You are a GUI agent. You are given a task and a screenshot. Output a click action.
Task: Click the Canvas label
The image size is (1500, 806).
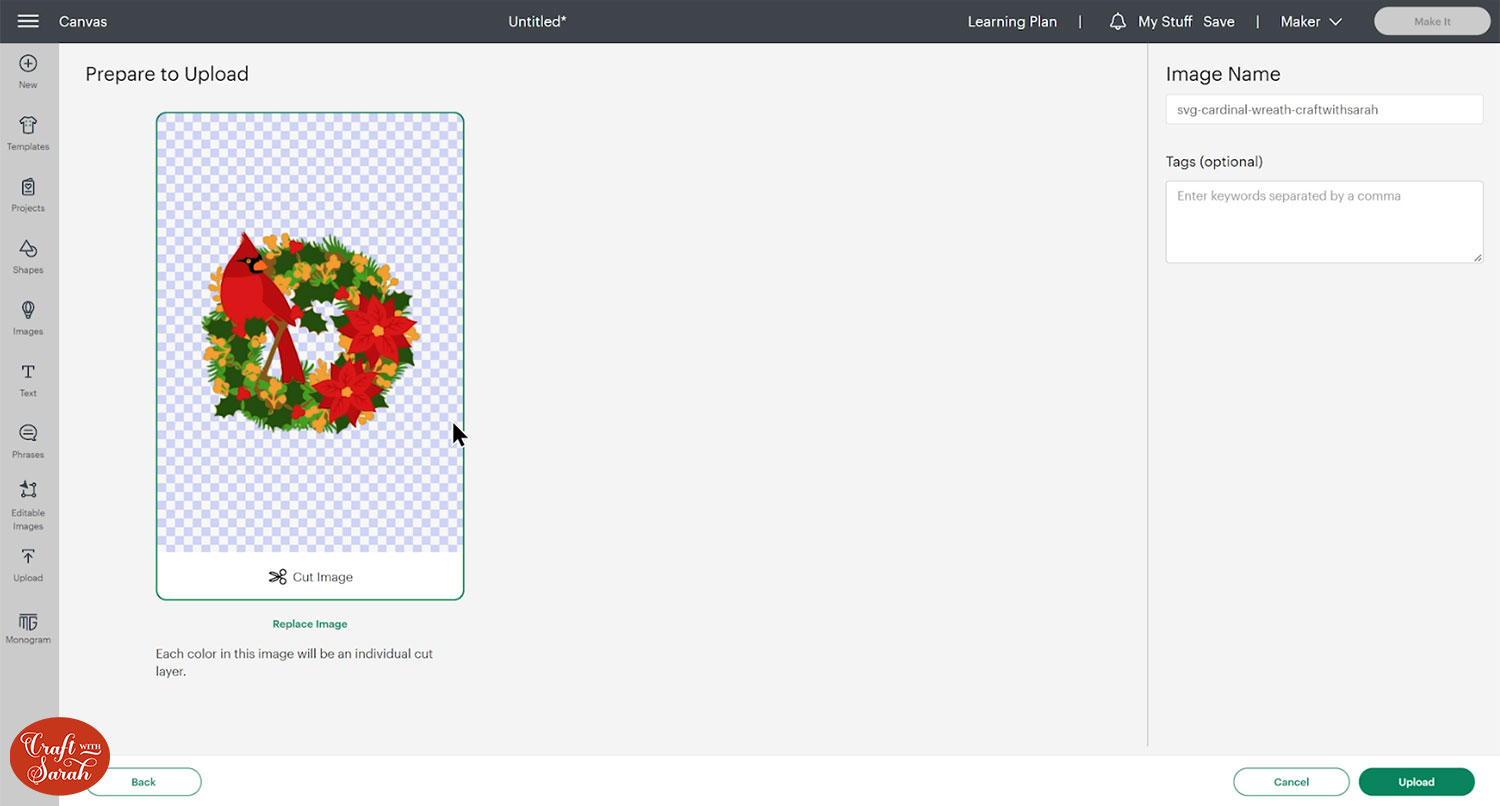(83, 21)
